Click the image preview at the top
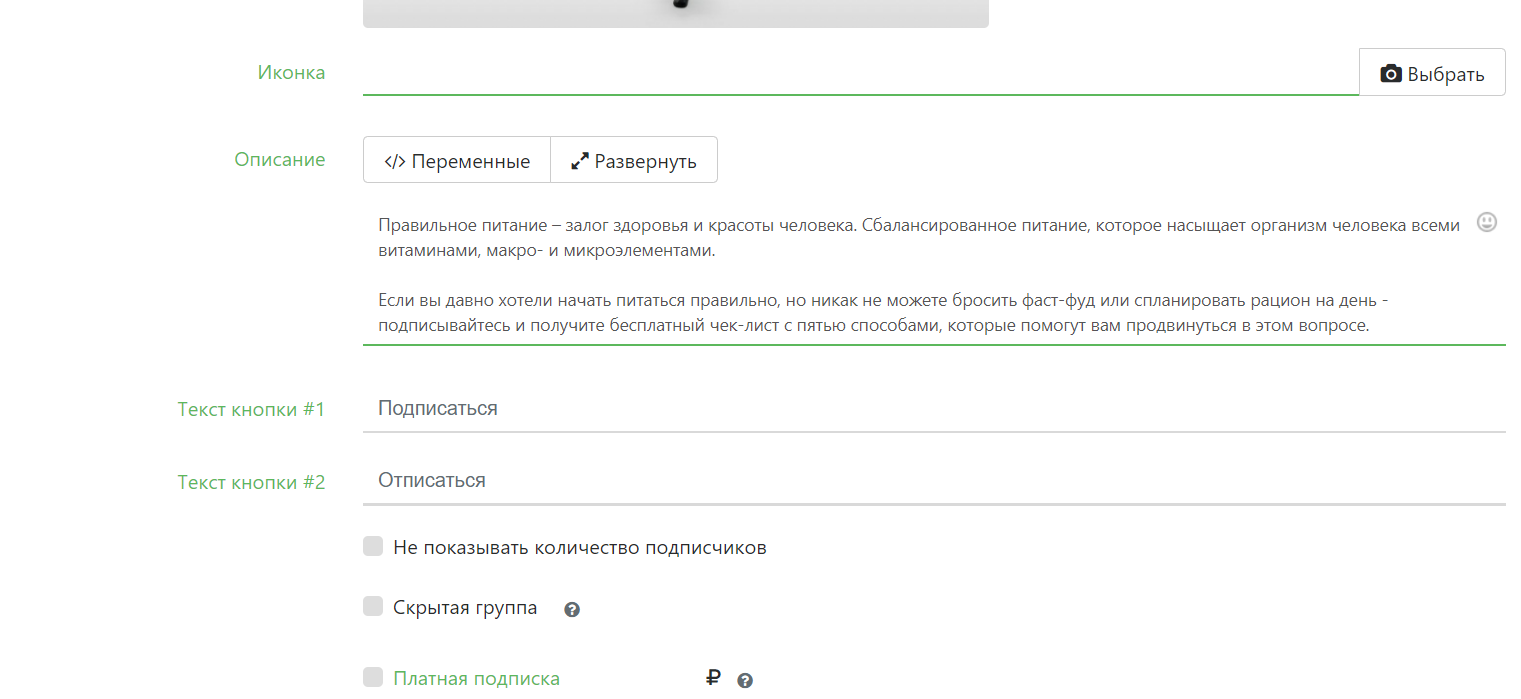 click(x=675, y=12)
